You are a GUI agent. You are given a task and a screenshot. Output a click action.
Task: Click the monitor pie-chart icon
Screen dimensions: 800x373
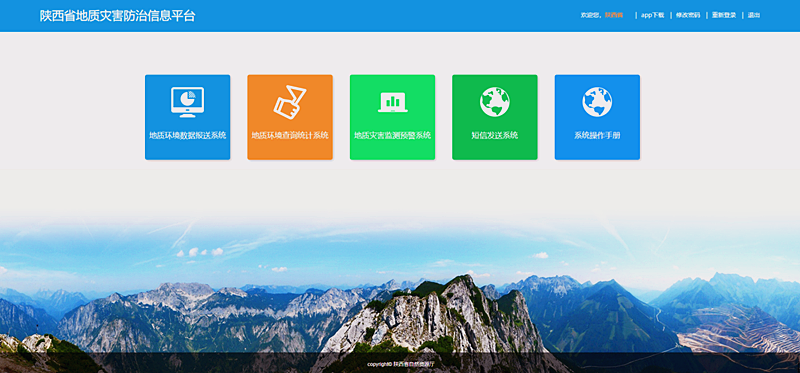(x=187, y=102)
